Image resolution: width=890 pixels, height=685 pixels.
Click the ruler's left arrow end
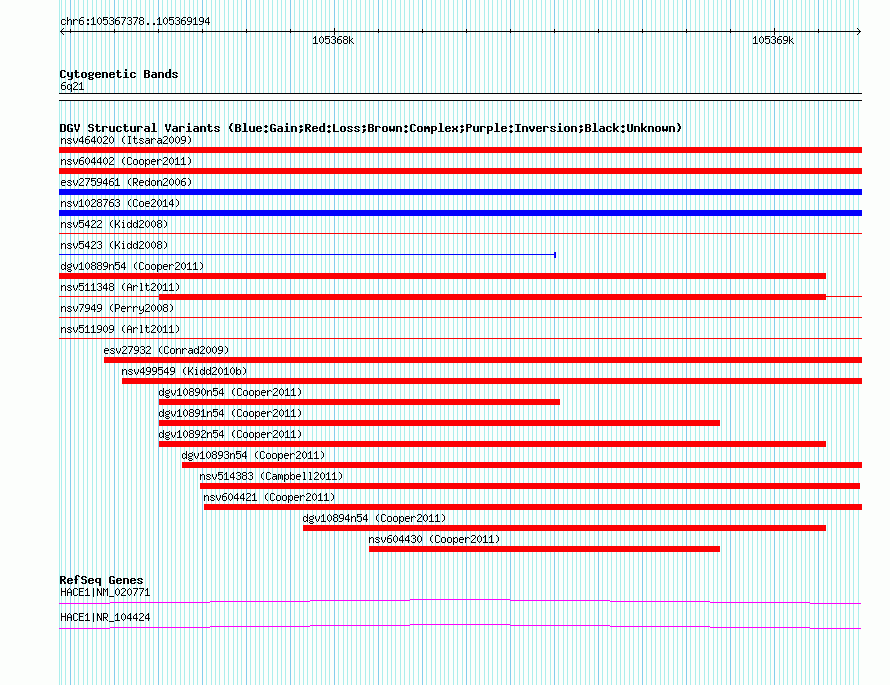pyautogui.click(x=62, y=32)
